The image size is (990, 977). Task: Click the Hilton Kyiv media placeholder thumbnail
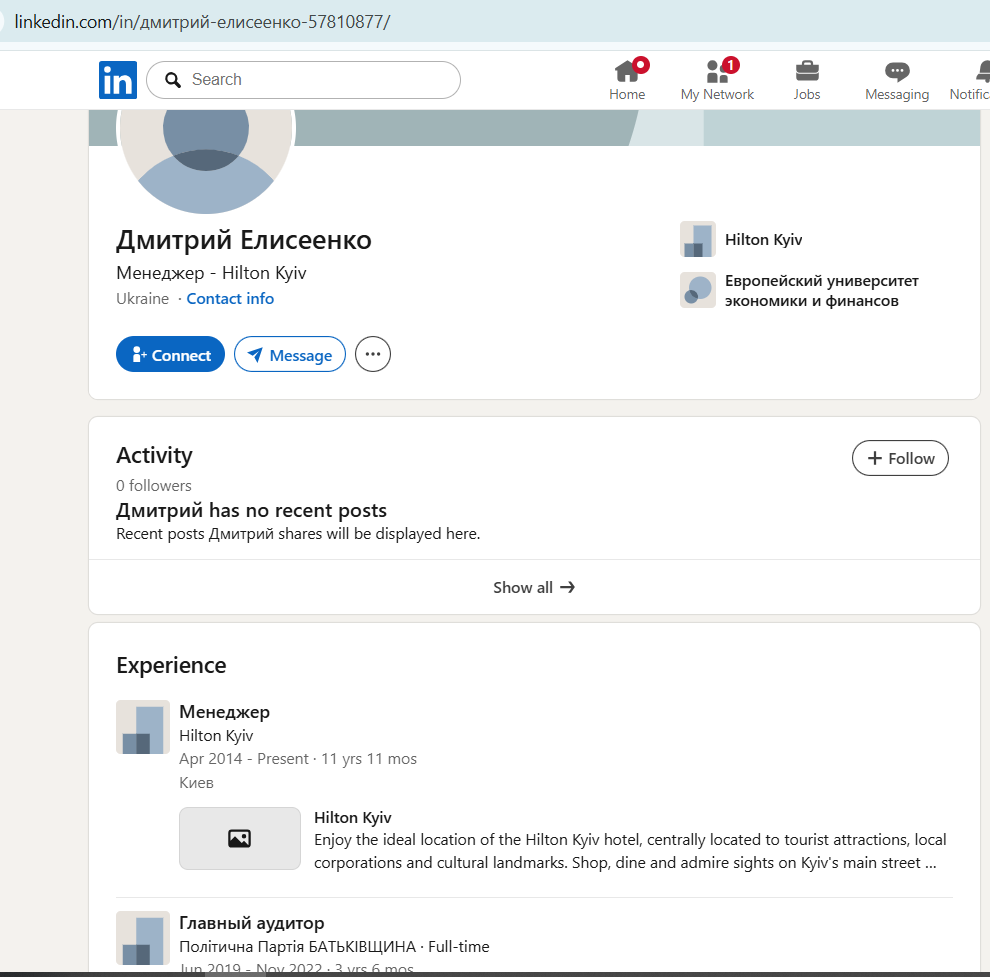239,837
